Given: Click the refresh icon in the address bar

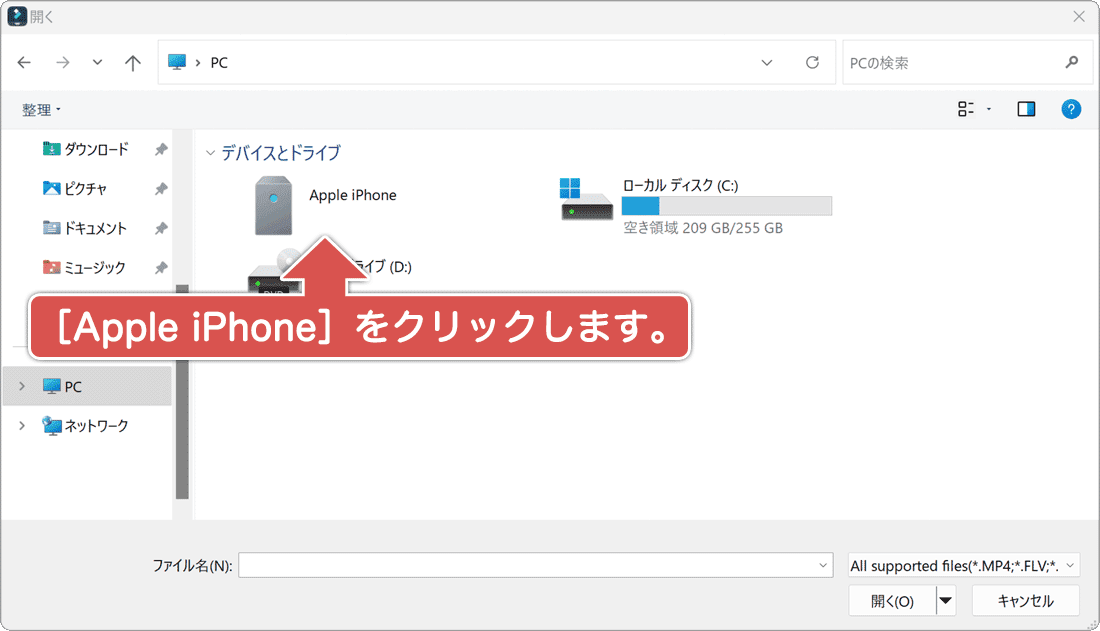Looking at the screenshot, I should pyautogui.click(x=812, y=62).
